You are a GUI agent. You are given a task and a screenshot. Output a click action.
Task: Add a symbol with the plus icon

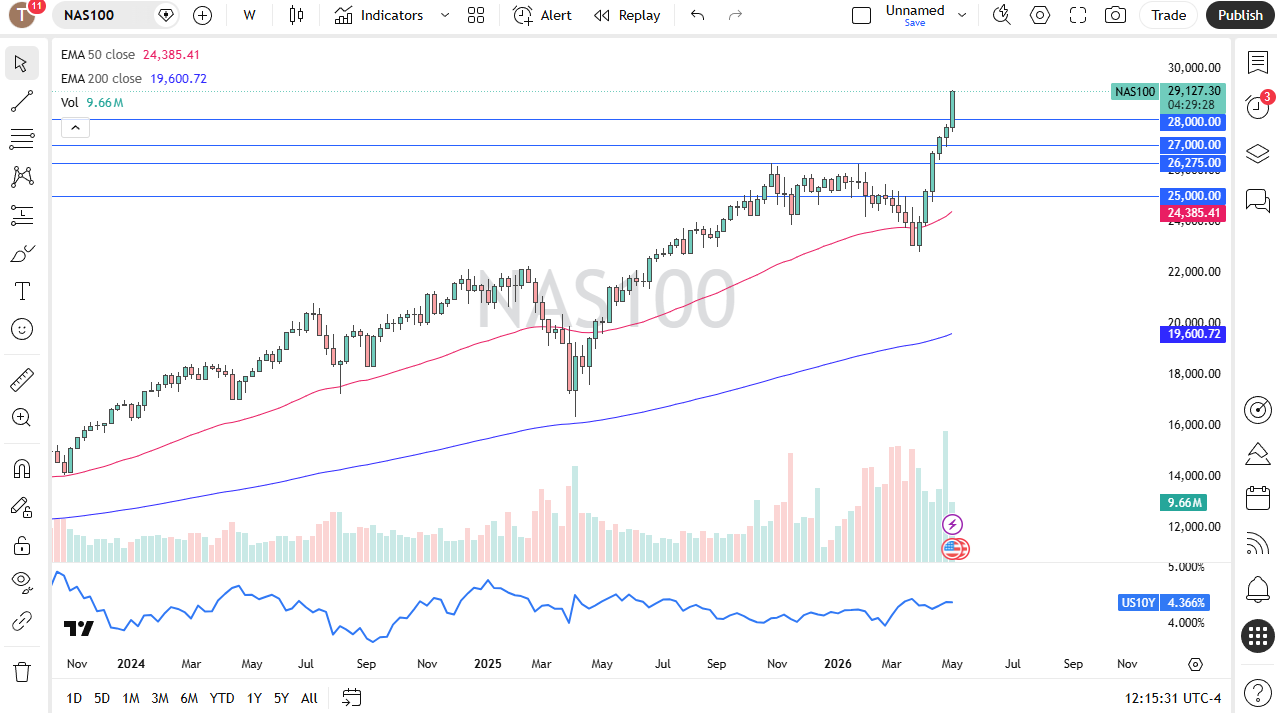[x=202, y=15]
